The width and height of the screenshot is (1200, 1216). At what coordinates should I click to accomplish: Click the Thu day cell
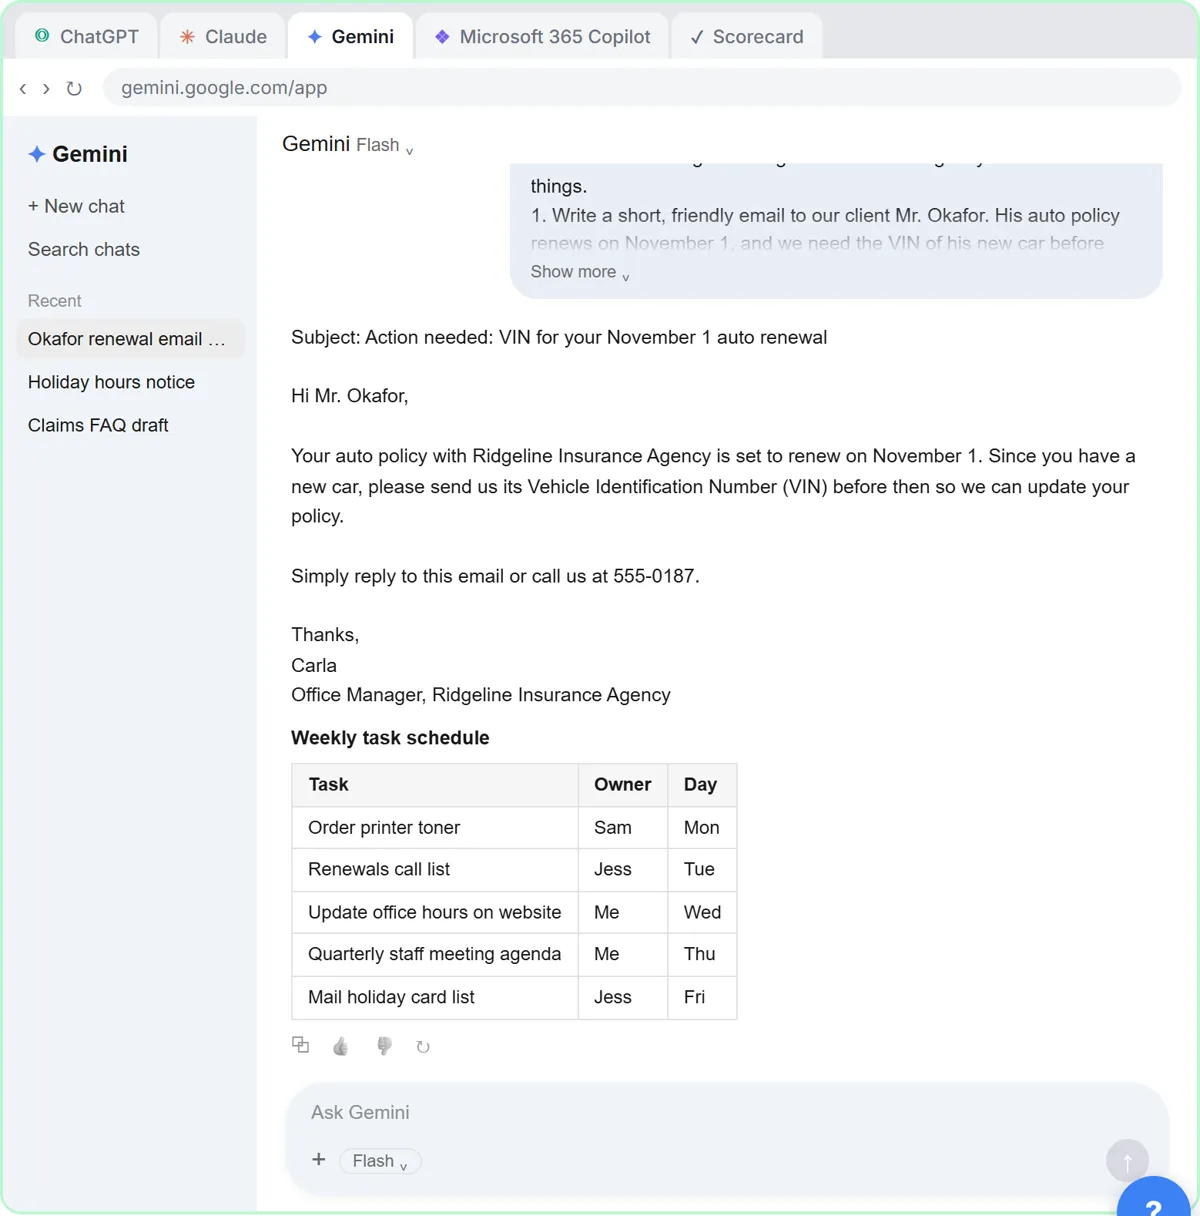[701, 955]
